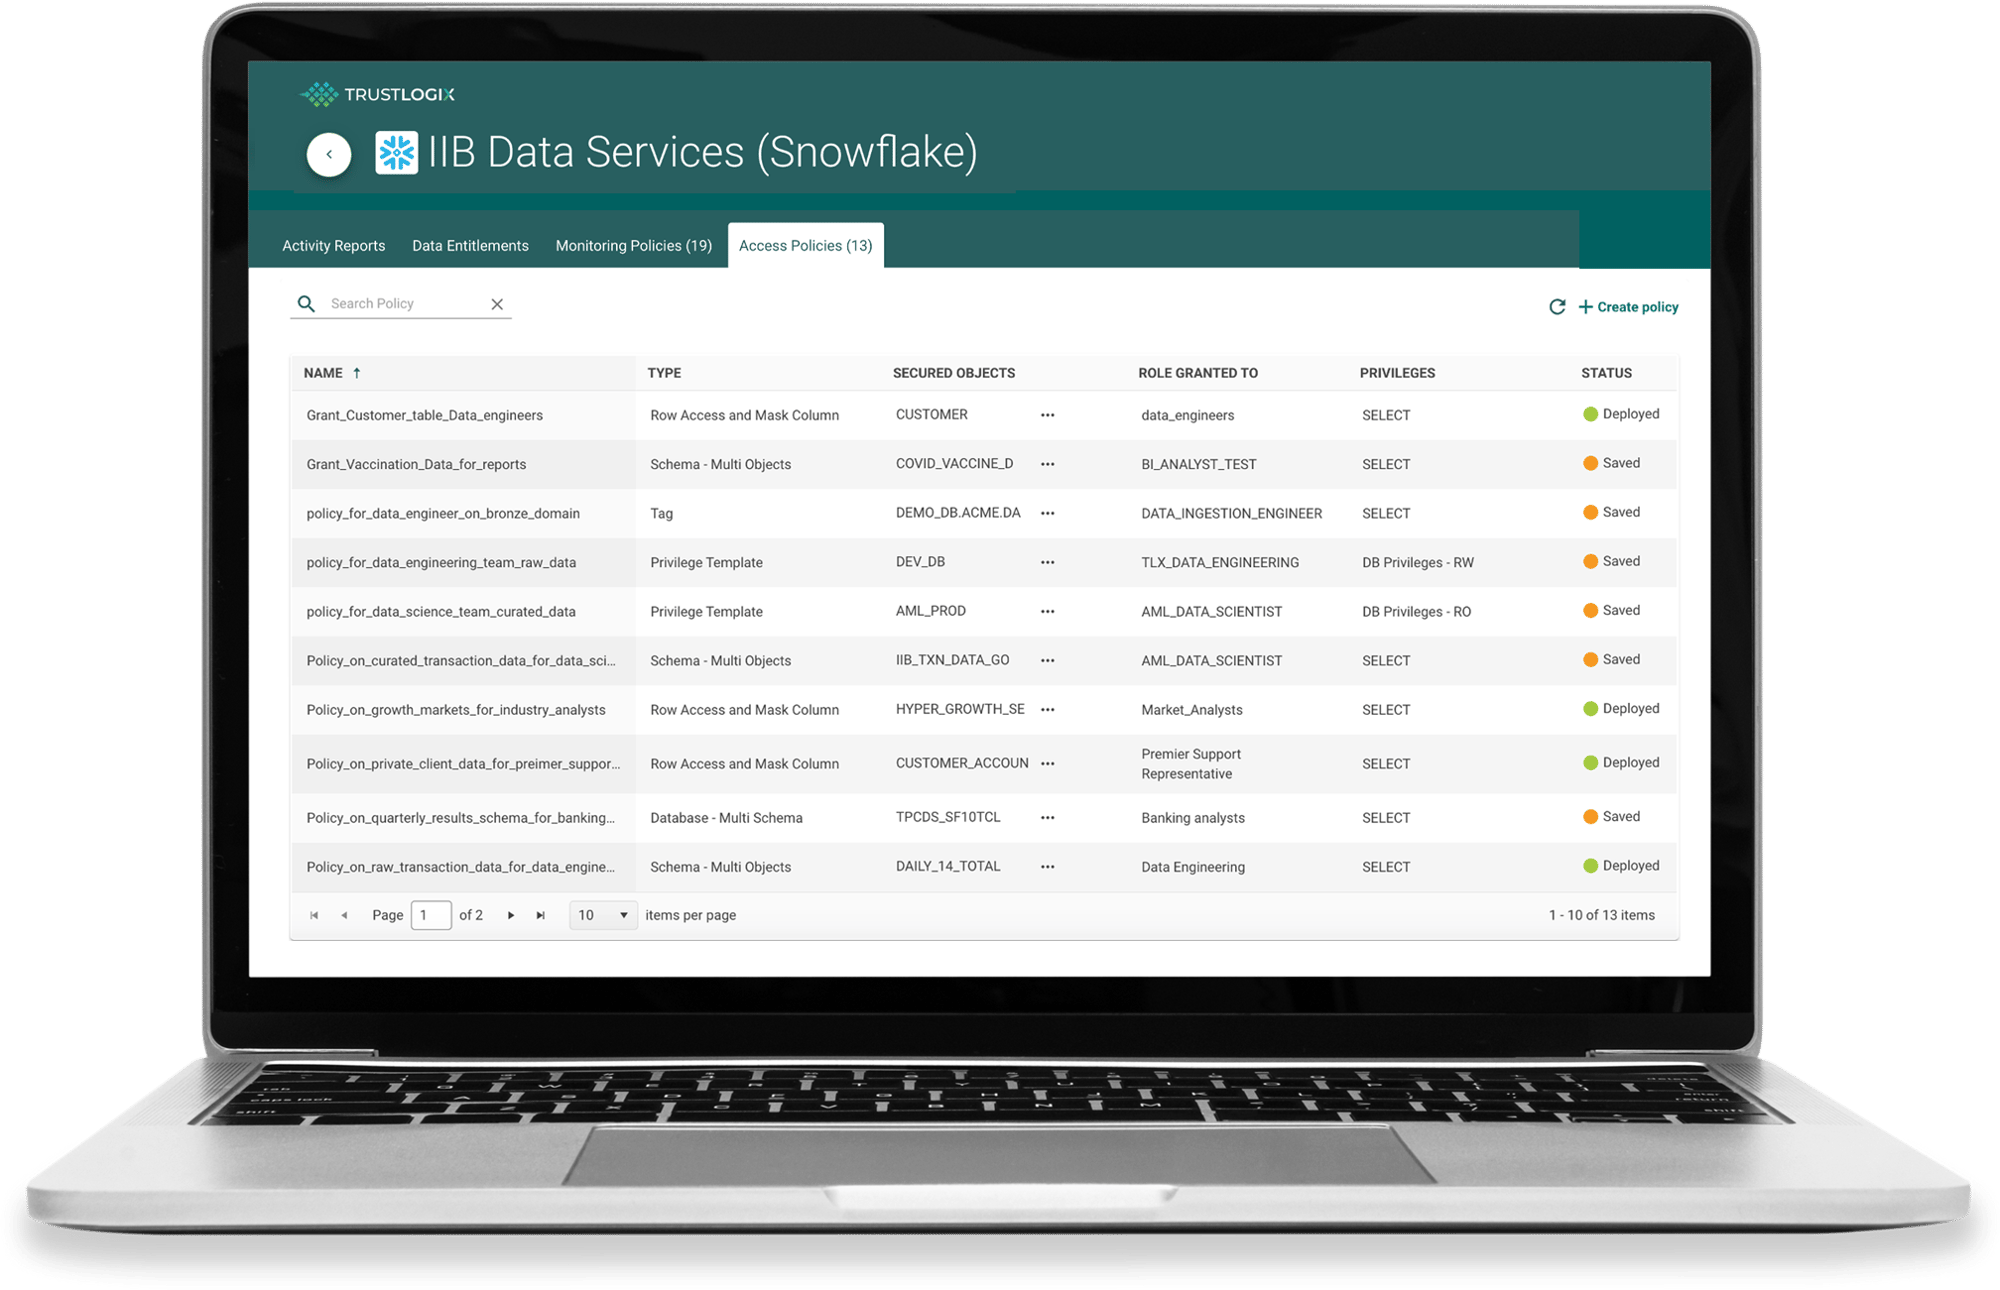
Task: Click the back arrow navigation icon
Action: [x=327, y=155]
